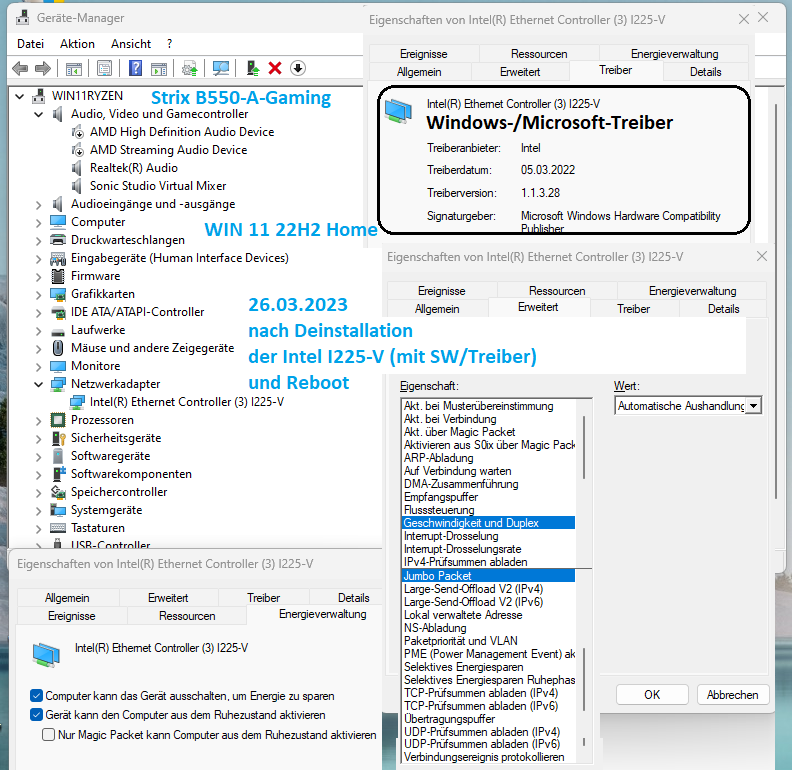Click OK in the Erweitert dialog
Viewport: 792px width, 770px height.
(652, 695)
